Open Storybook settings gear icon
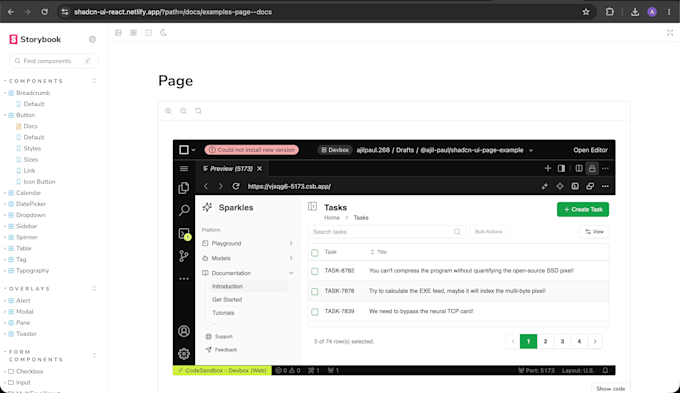 (92, 39)
